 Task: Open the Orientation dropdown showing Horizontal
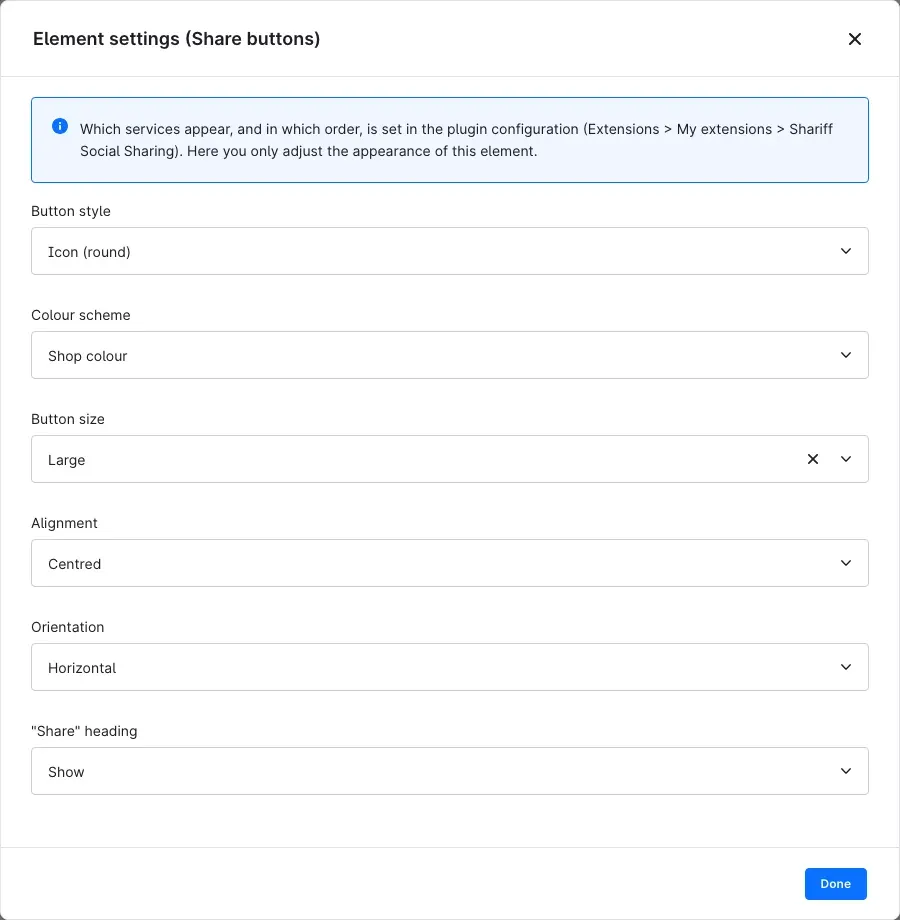click(449, 667)
